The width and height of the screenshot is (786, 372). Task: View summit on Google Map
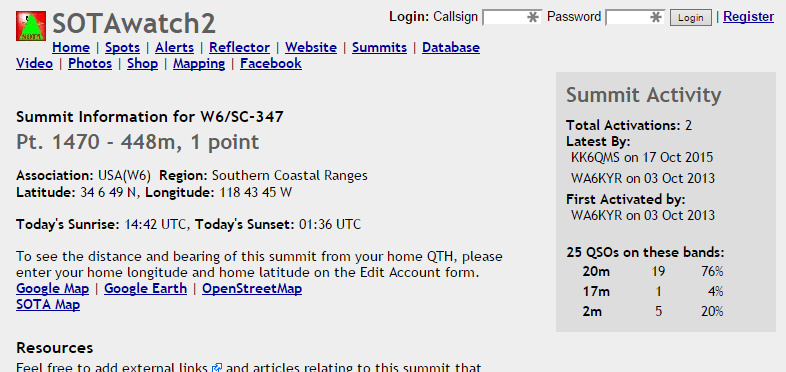coord(53,289)
